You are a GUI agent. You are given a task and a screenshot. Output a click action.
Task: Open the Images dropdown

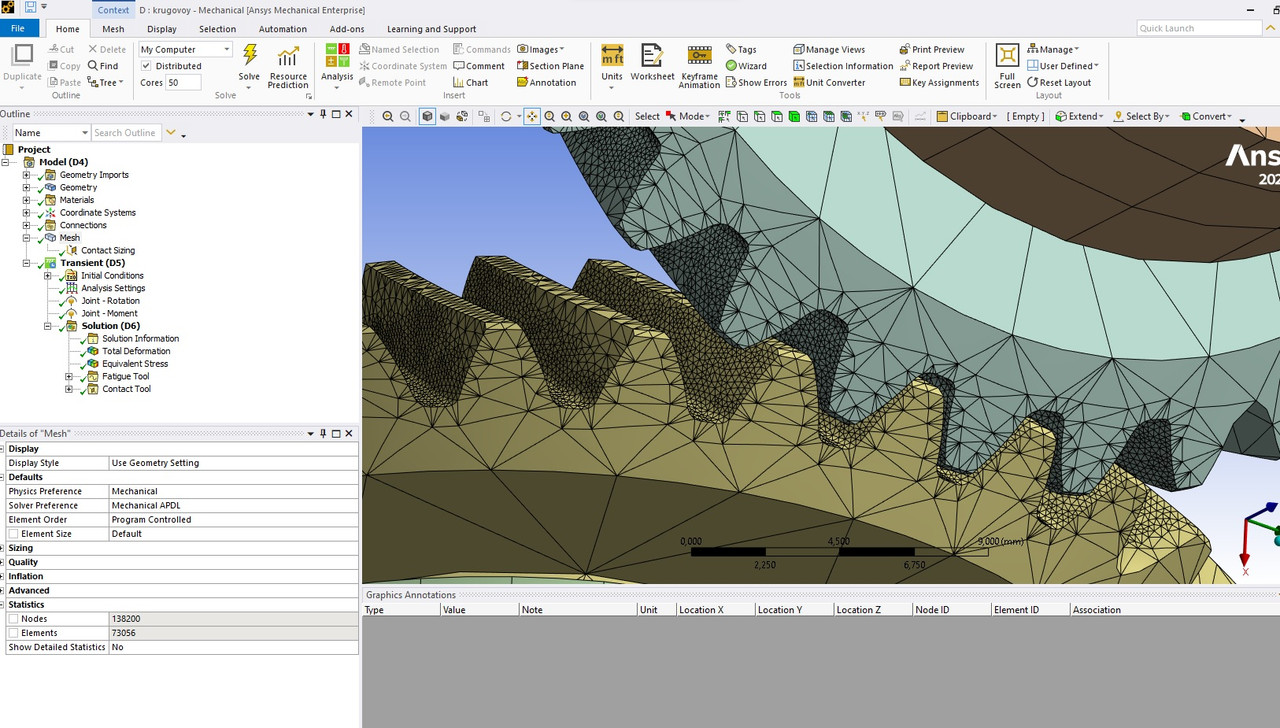[x=540, y=49]
